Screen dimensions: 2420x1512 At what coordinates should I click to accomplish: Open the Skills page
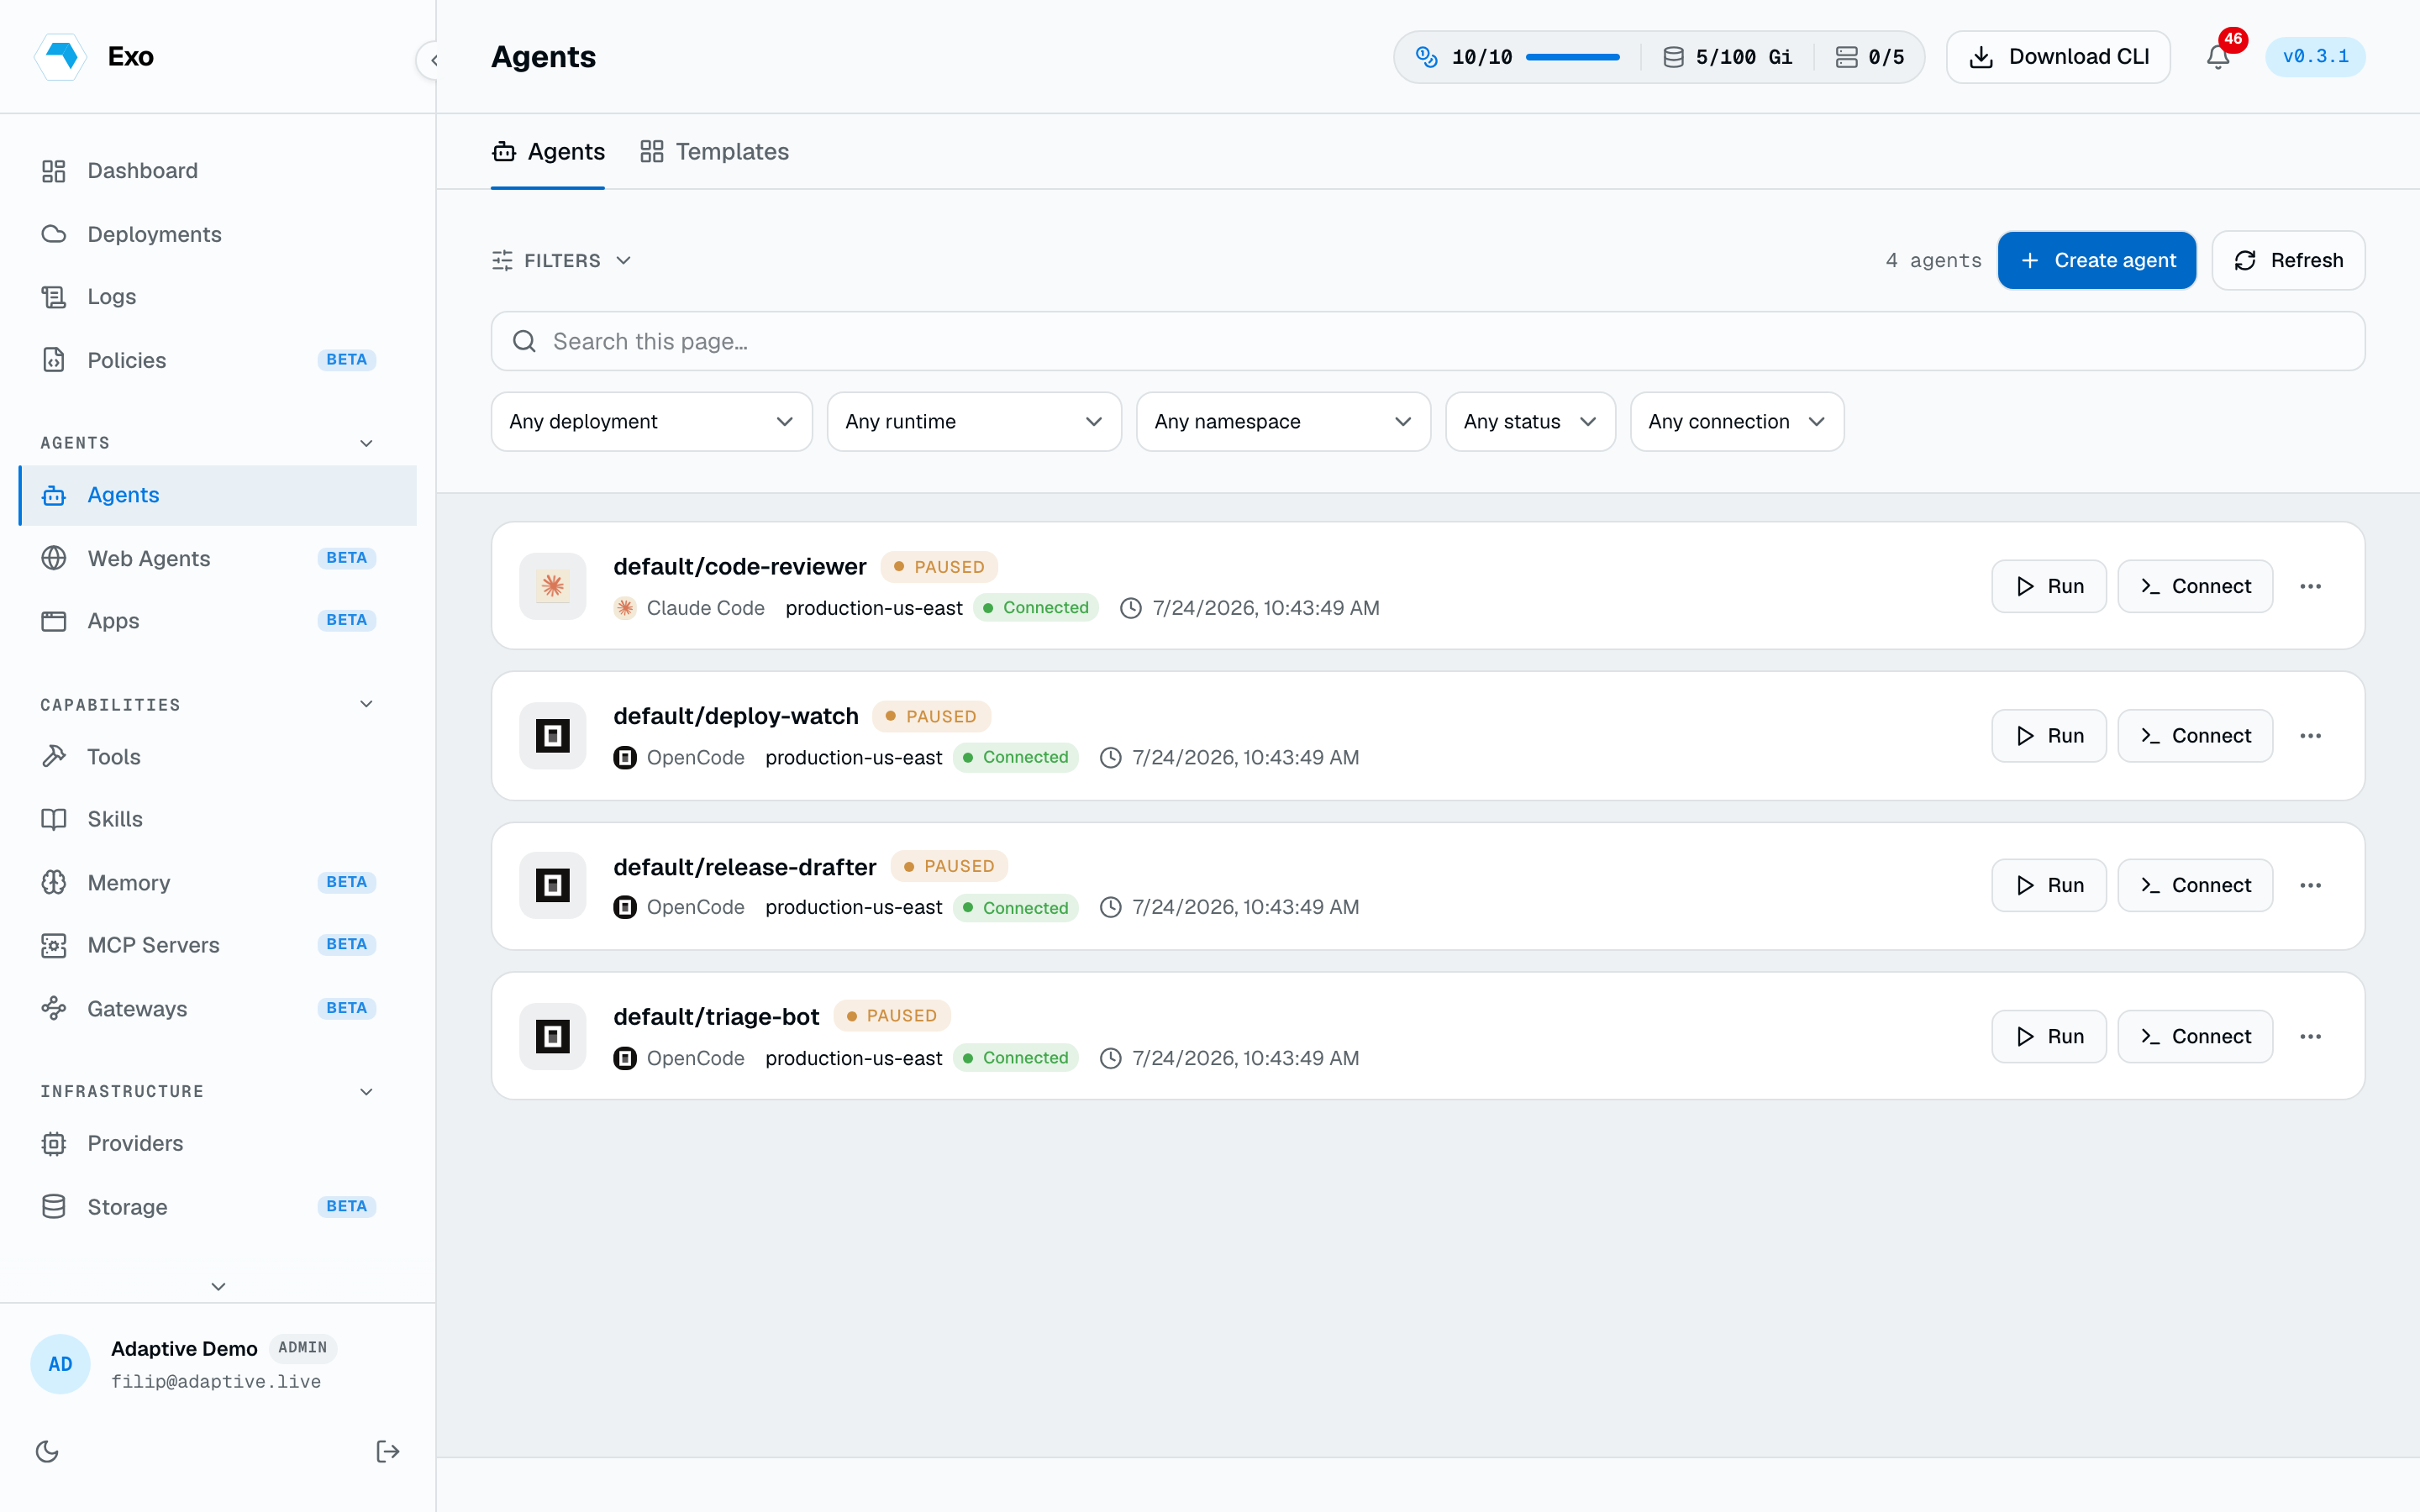tap(218, 819)
